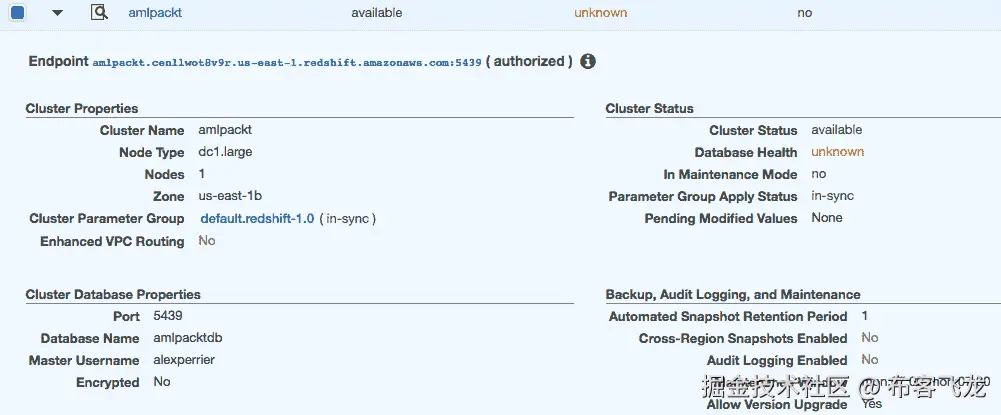Click the Cluster Status section heading
Image resolution: width=1001 pixels, height=415 pixels.
point(649,108)
